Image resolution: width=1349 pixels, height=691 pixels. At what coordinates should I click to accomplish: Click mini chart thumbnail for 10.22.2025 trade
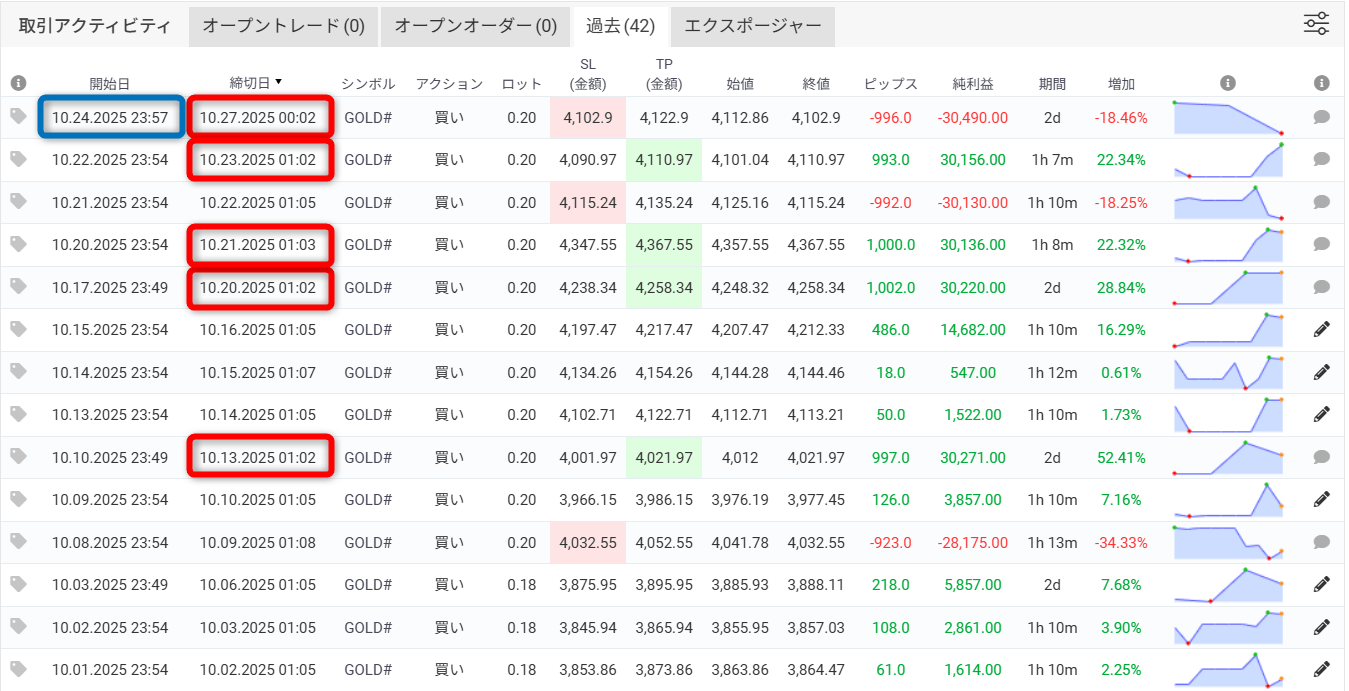click(x=1228, y=160)
